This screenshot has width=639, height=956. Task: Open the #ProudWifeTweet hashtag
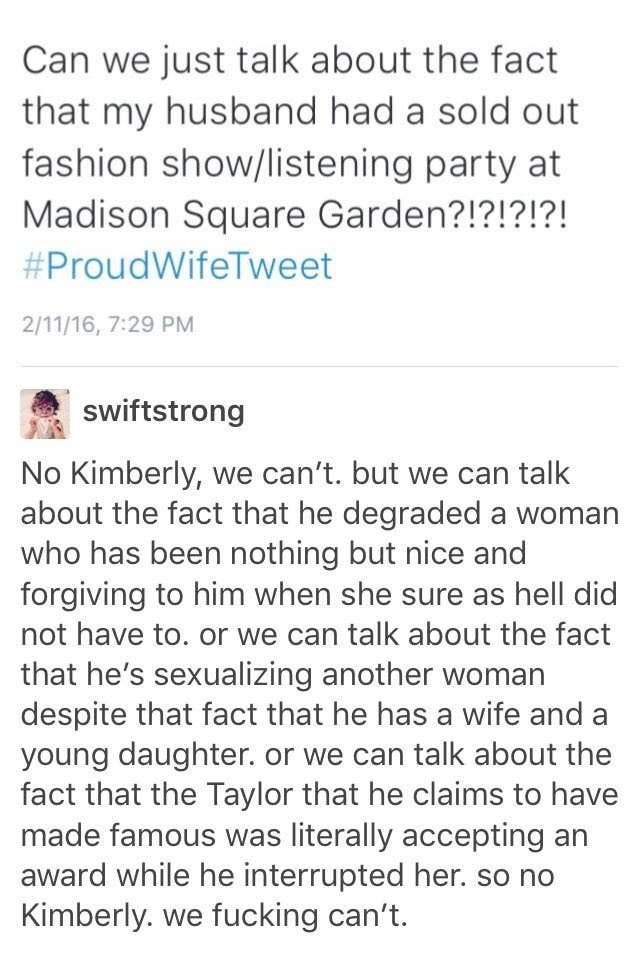(x=177, y=266)
